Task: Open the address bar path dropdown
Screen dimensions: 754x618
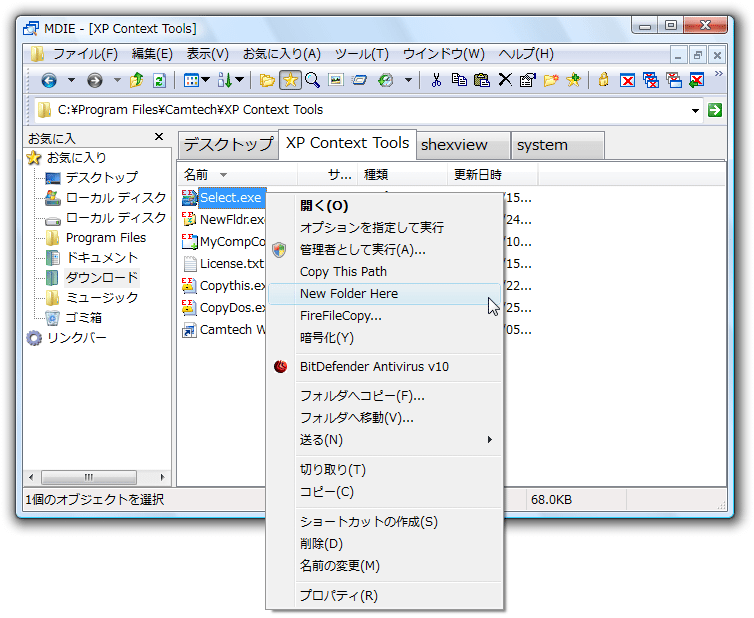Action: [695, 111]
